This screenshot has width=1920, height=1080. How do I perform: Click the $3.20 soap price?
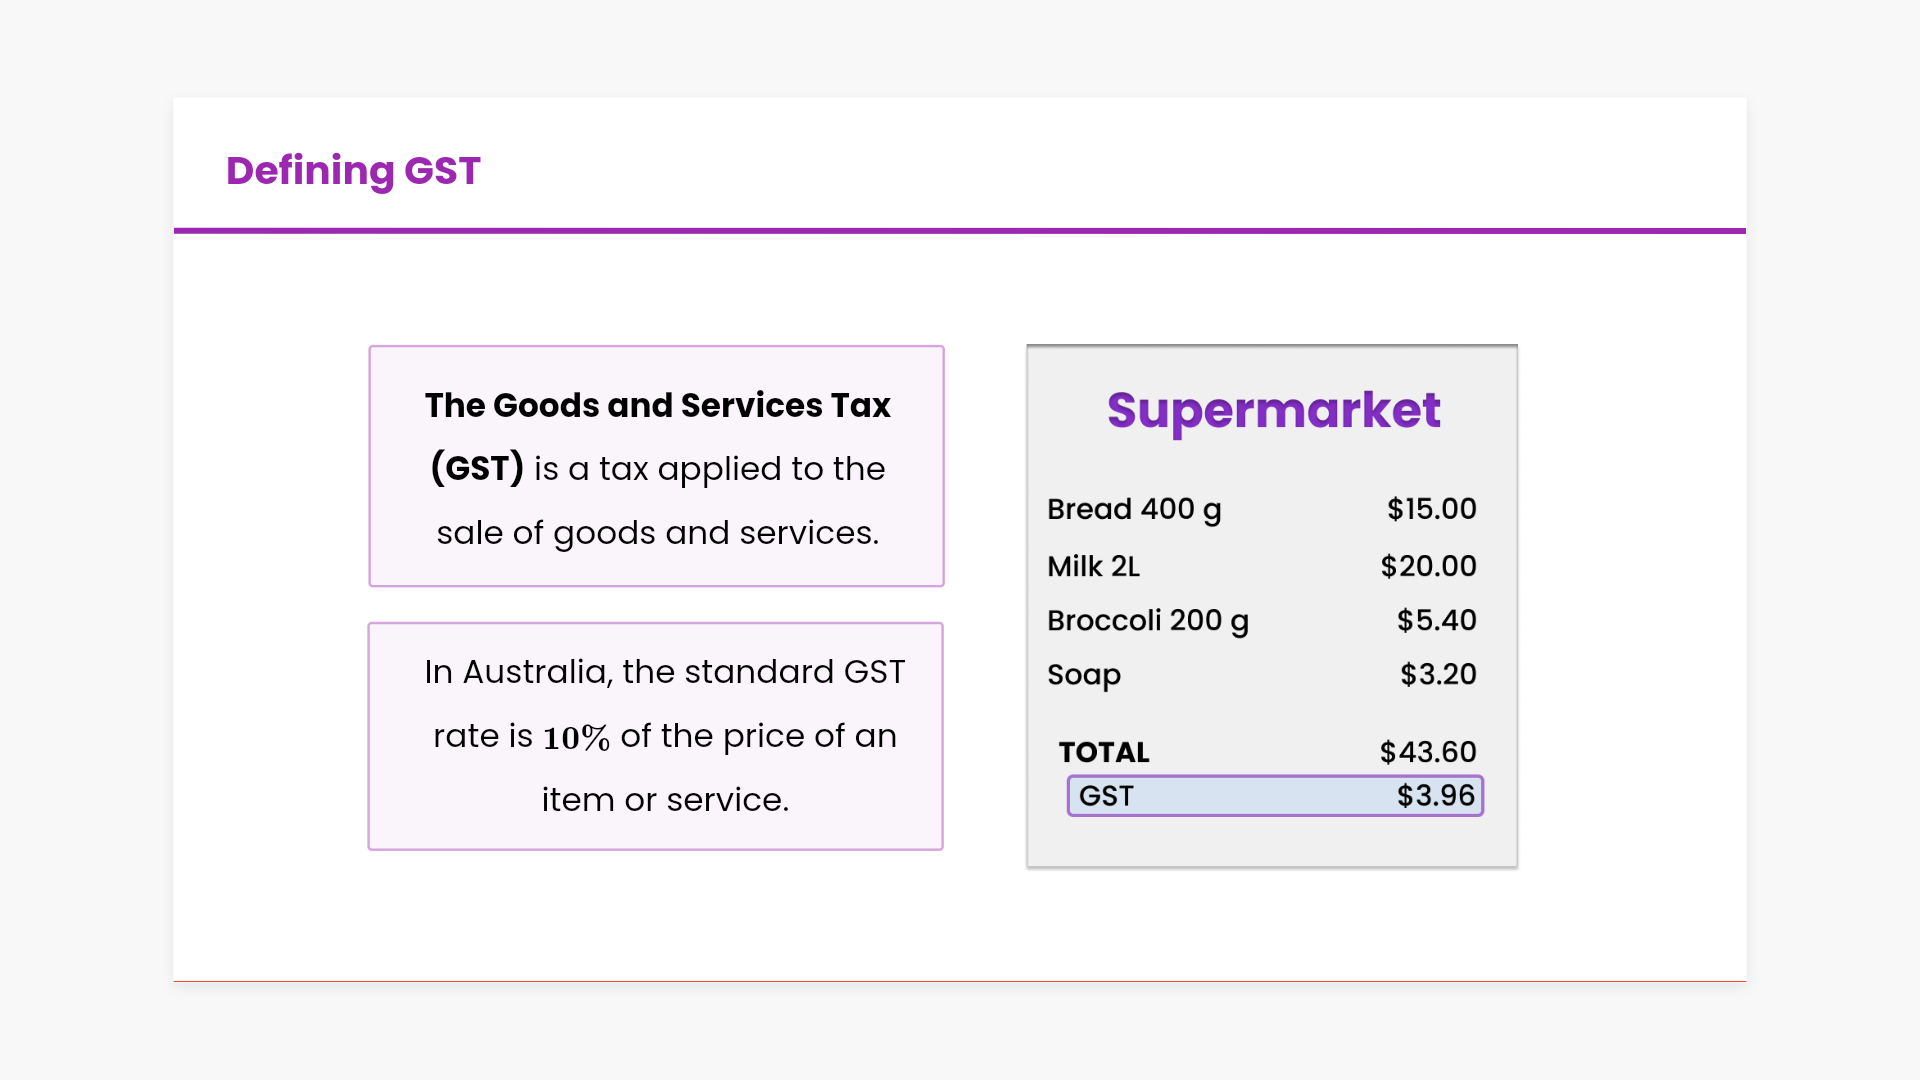1438,675
